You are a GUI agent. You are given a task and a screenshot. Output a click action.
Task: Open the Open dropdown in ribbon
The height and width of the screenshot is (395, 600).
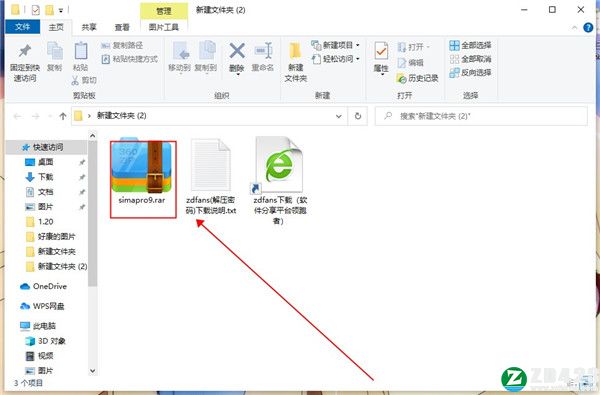(x=414, y=47)
